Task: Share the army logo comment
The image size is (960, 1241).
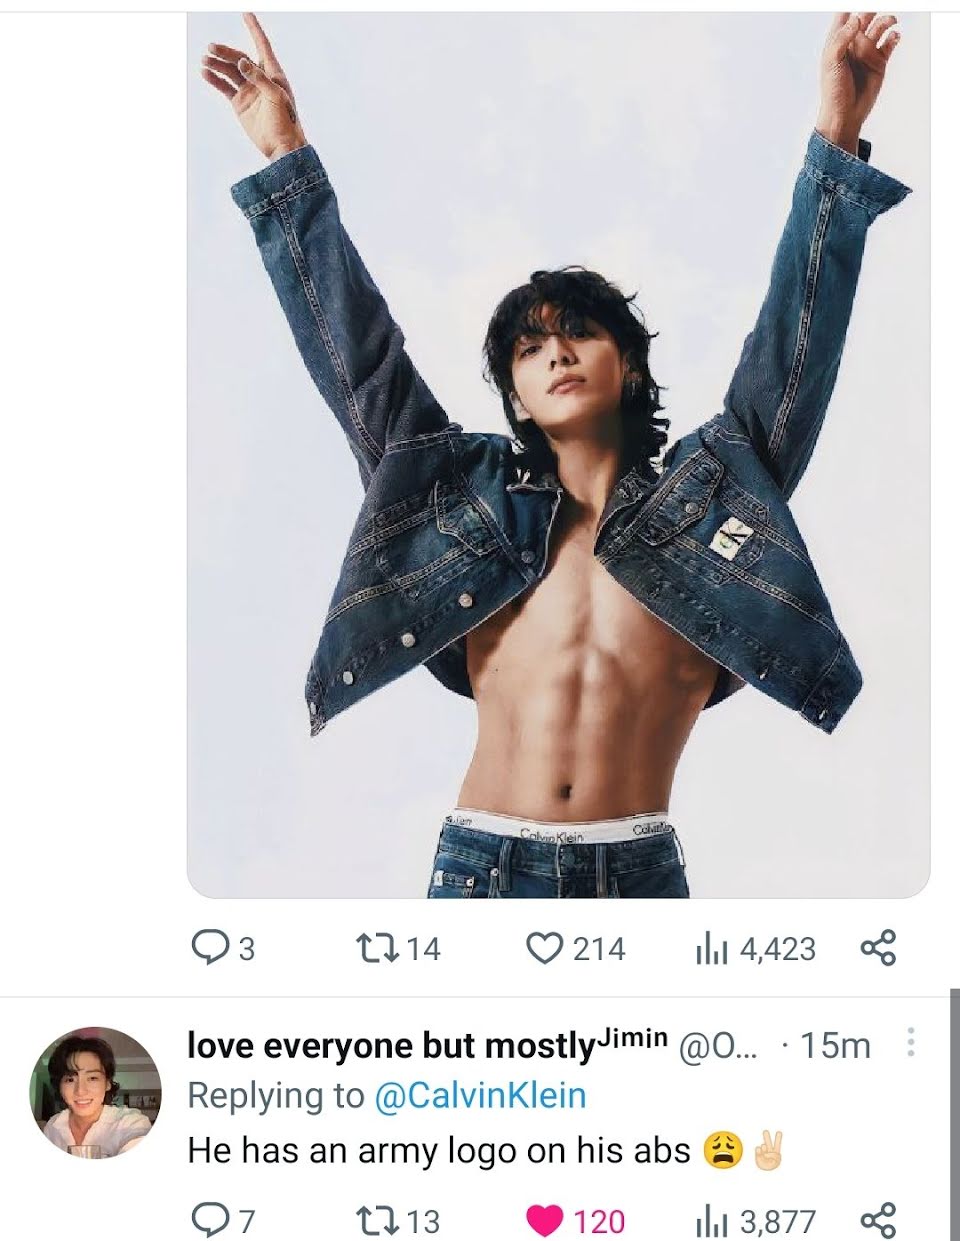Action: [878, 1220]
